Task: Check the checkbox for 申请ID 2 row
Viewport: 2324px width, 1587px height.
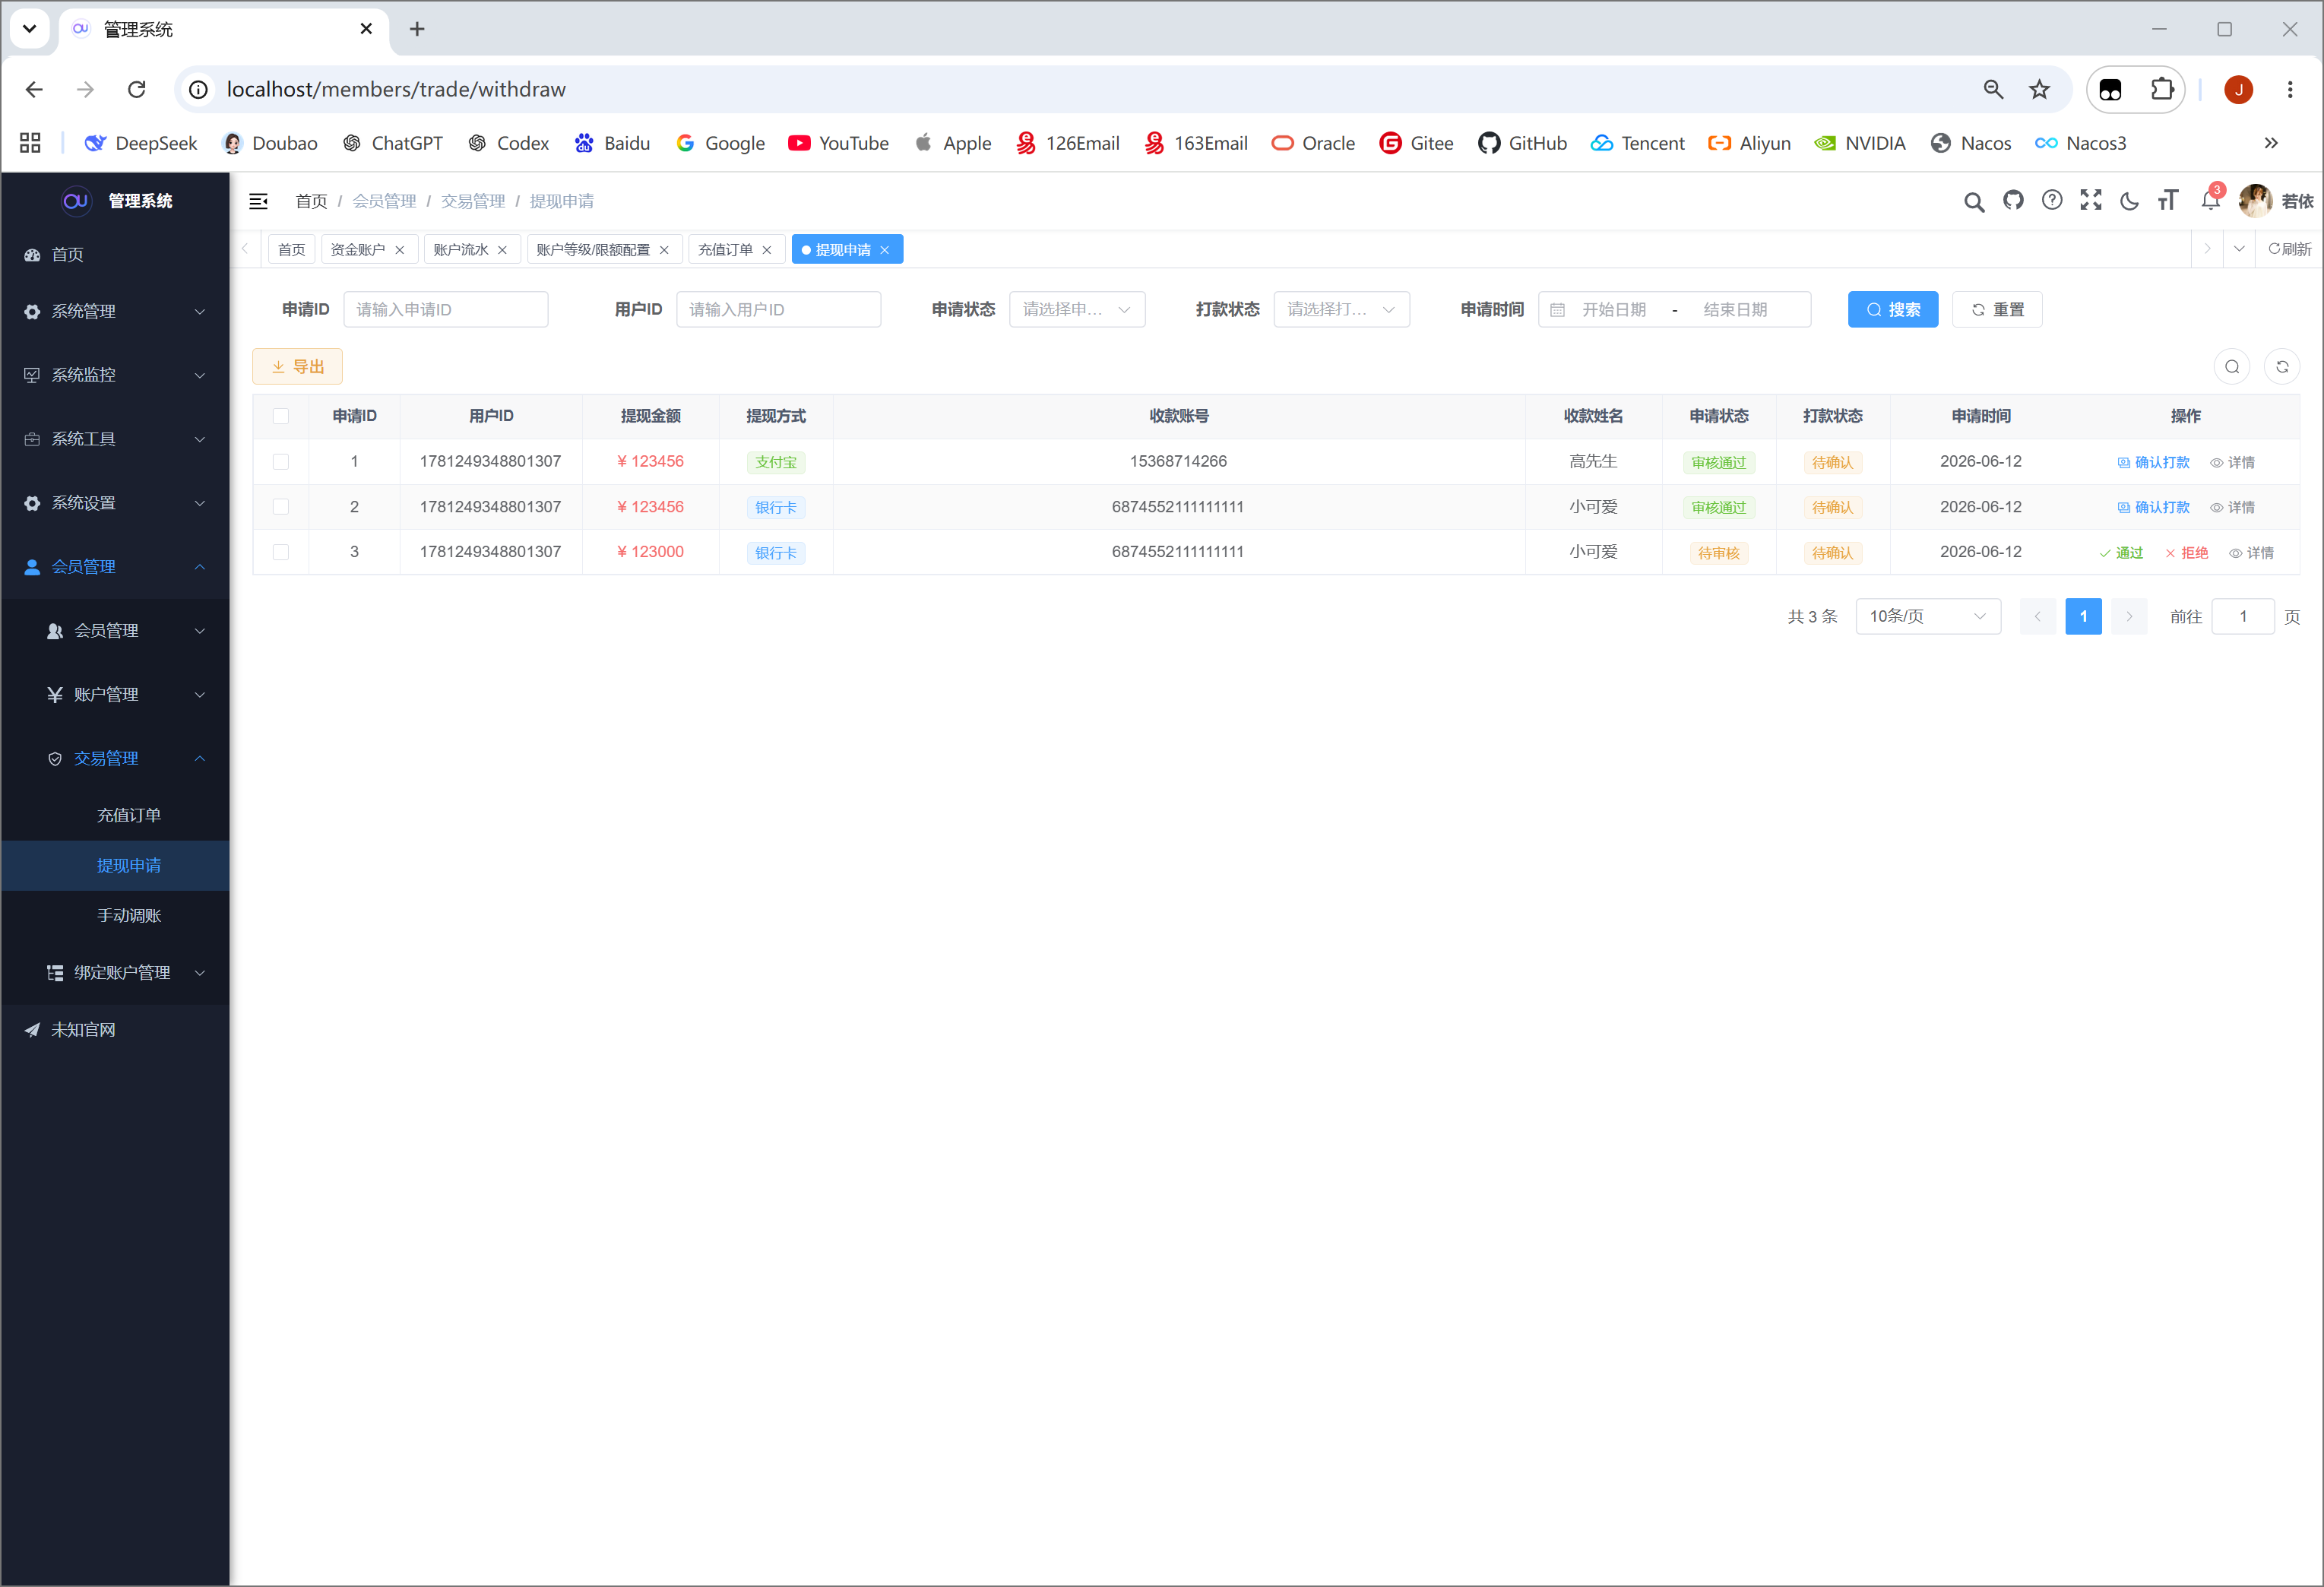Action: coord(281,507)
